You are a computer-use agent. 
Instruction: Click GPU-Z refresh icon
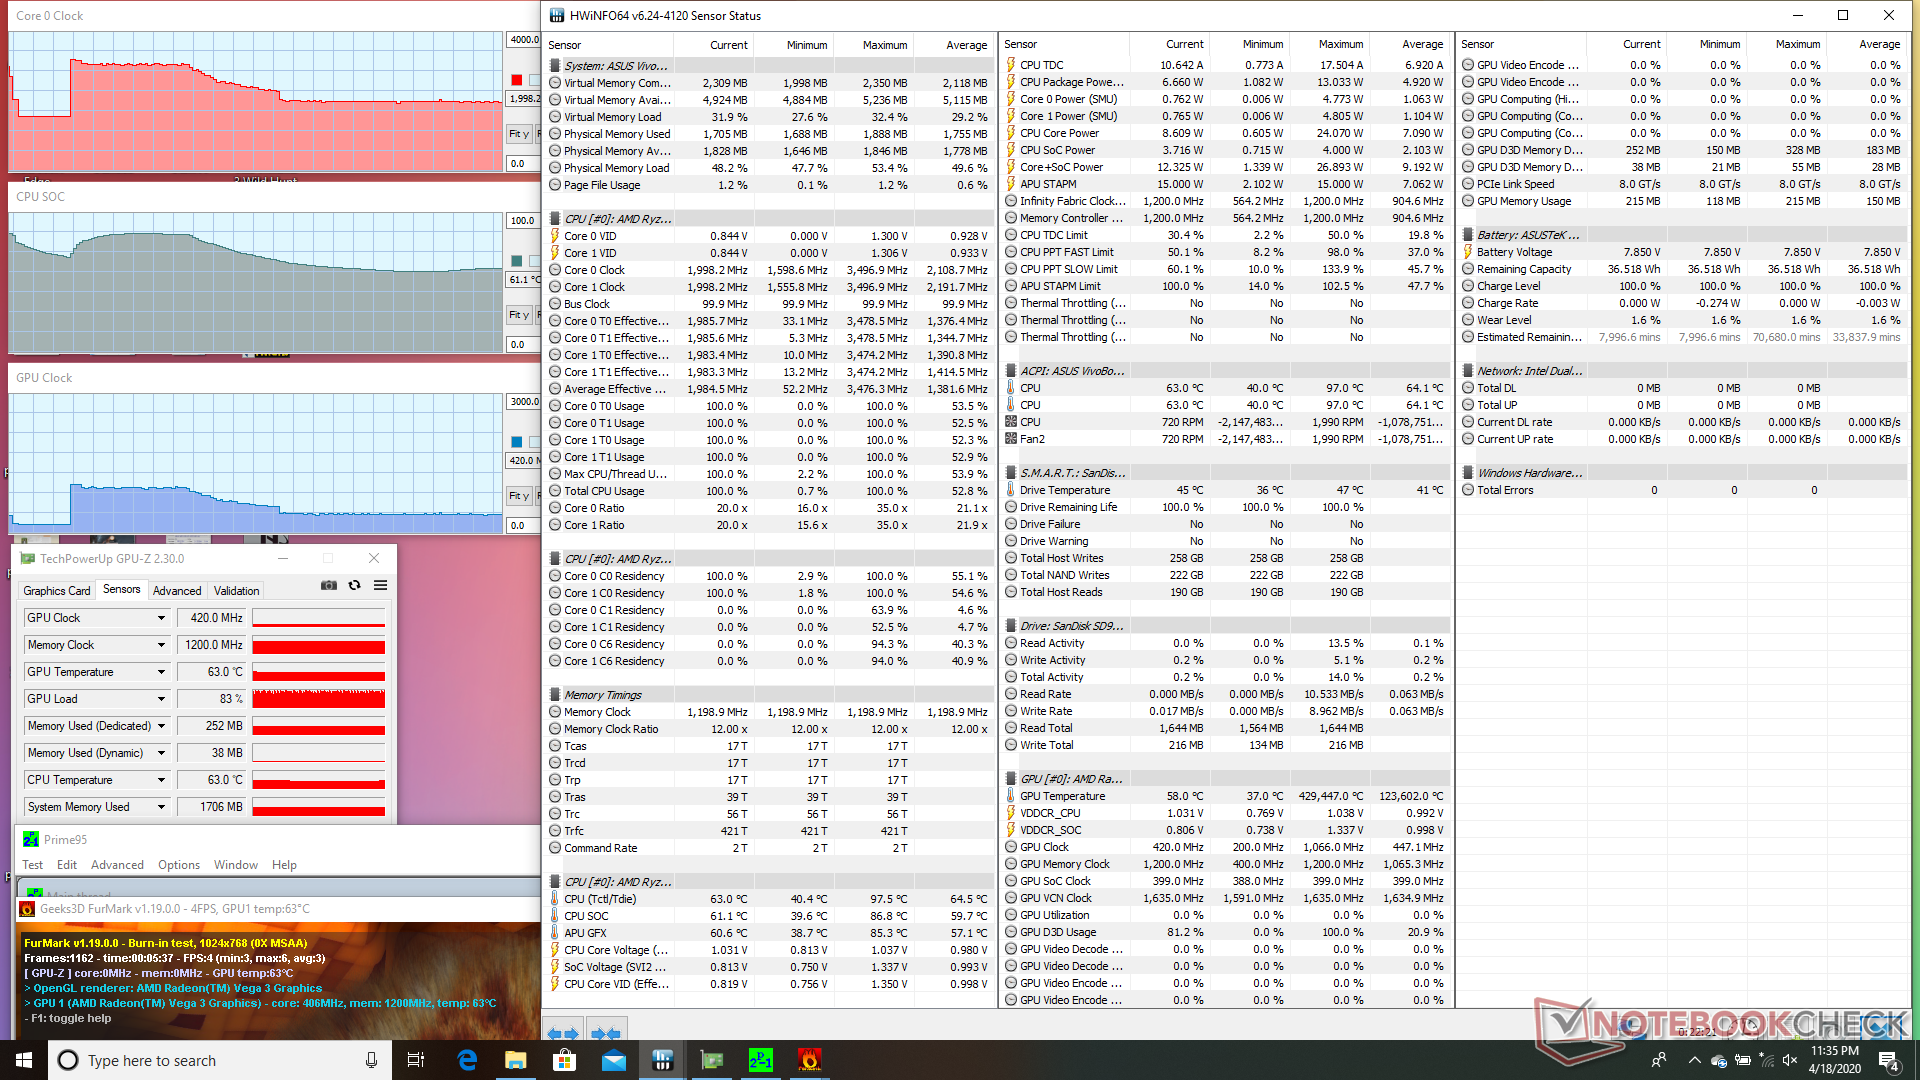point(354,586)
